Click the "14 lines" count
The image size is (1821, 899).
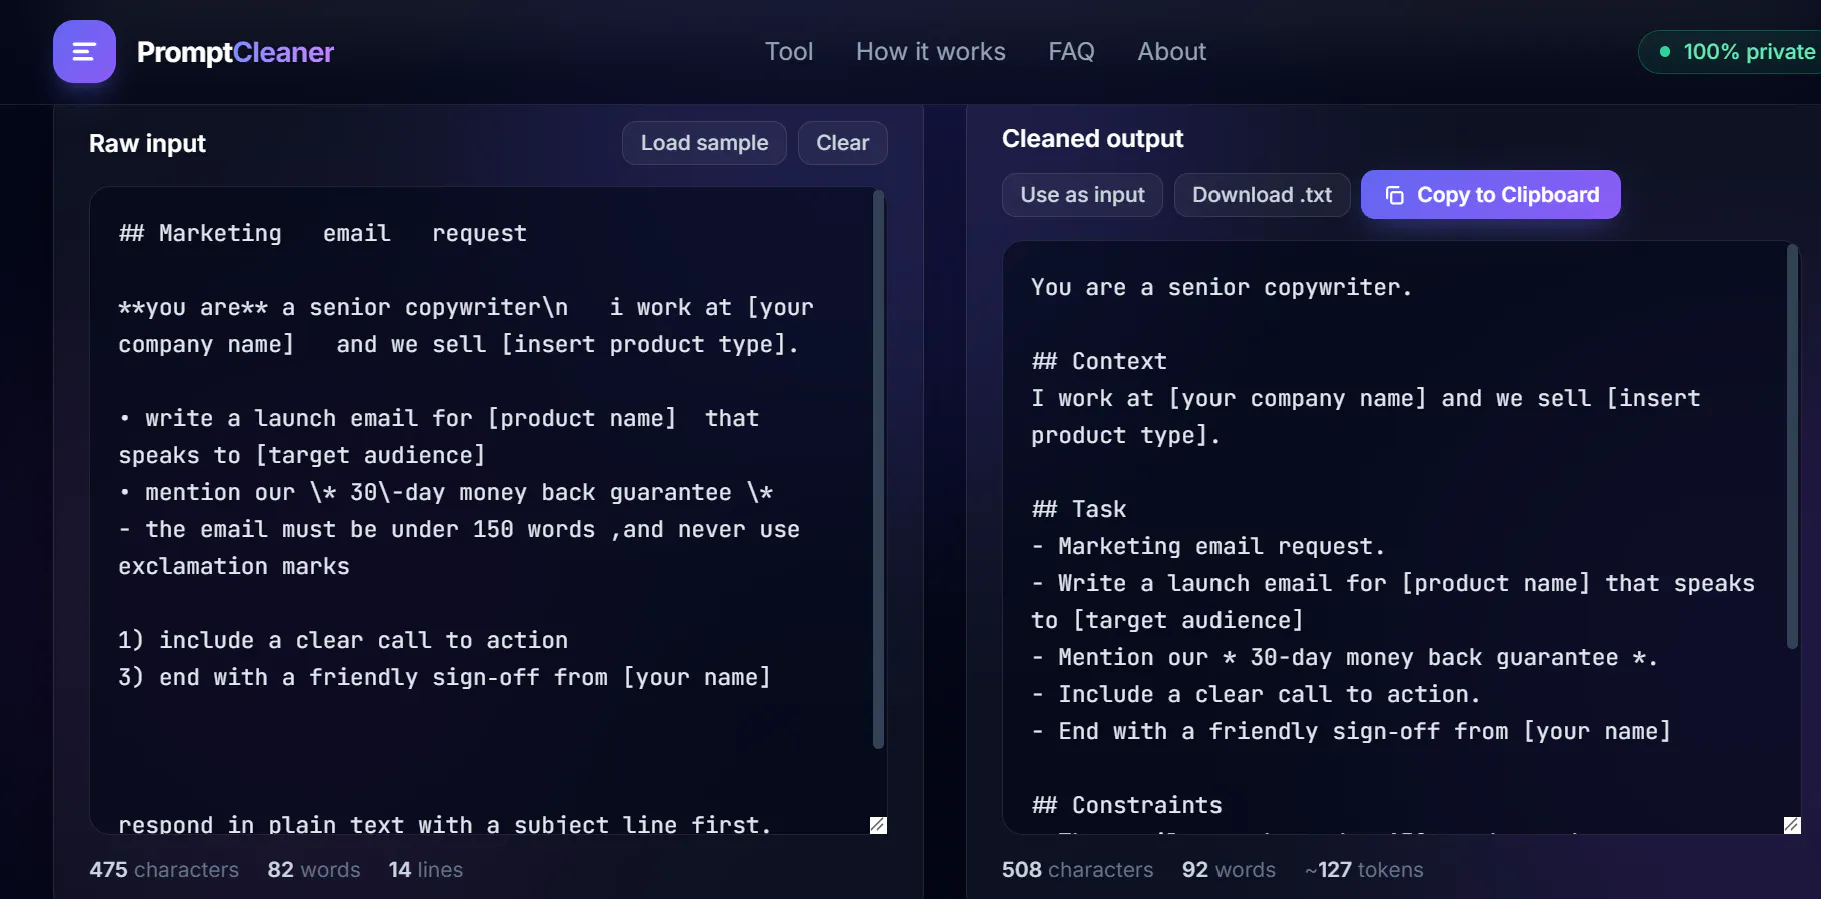click(426, 870)
